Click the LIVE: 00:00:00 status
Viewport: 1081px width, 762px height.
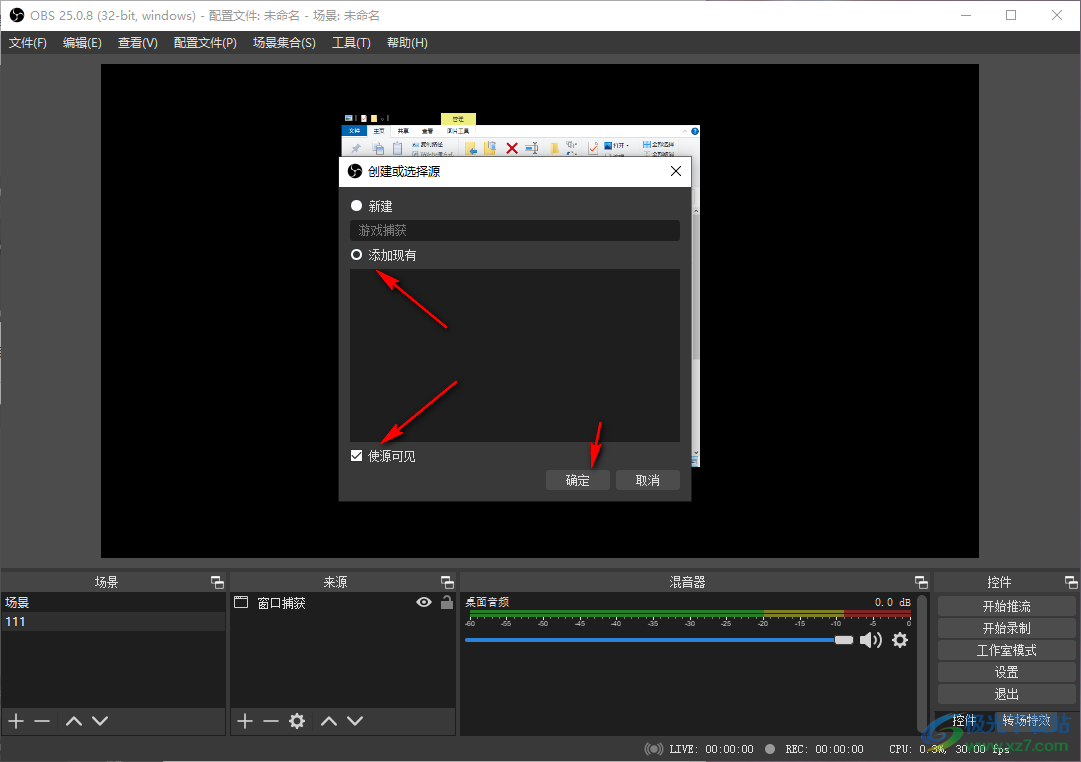point(711,749)
